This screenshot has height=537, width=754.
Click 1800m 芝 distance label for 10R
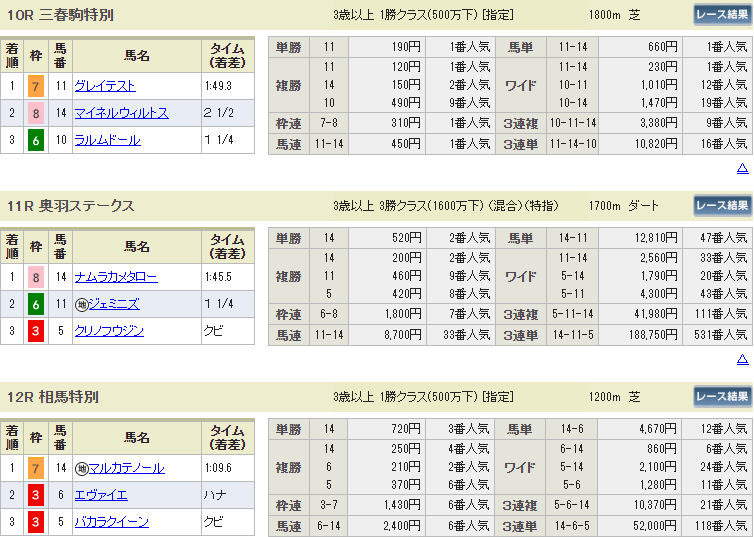coord(615,15)
